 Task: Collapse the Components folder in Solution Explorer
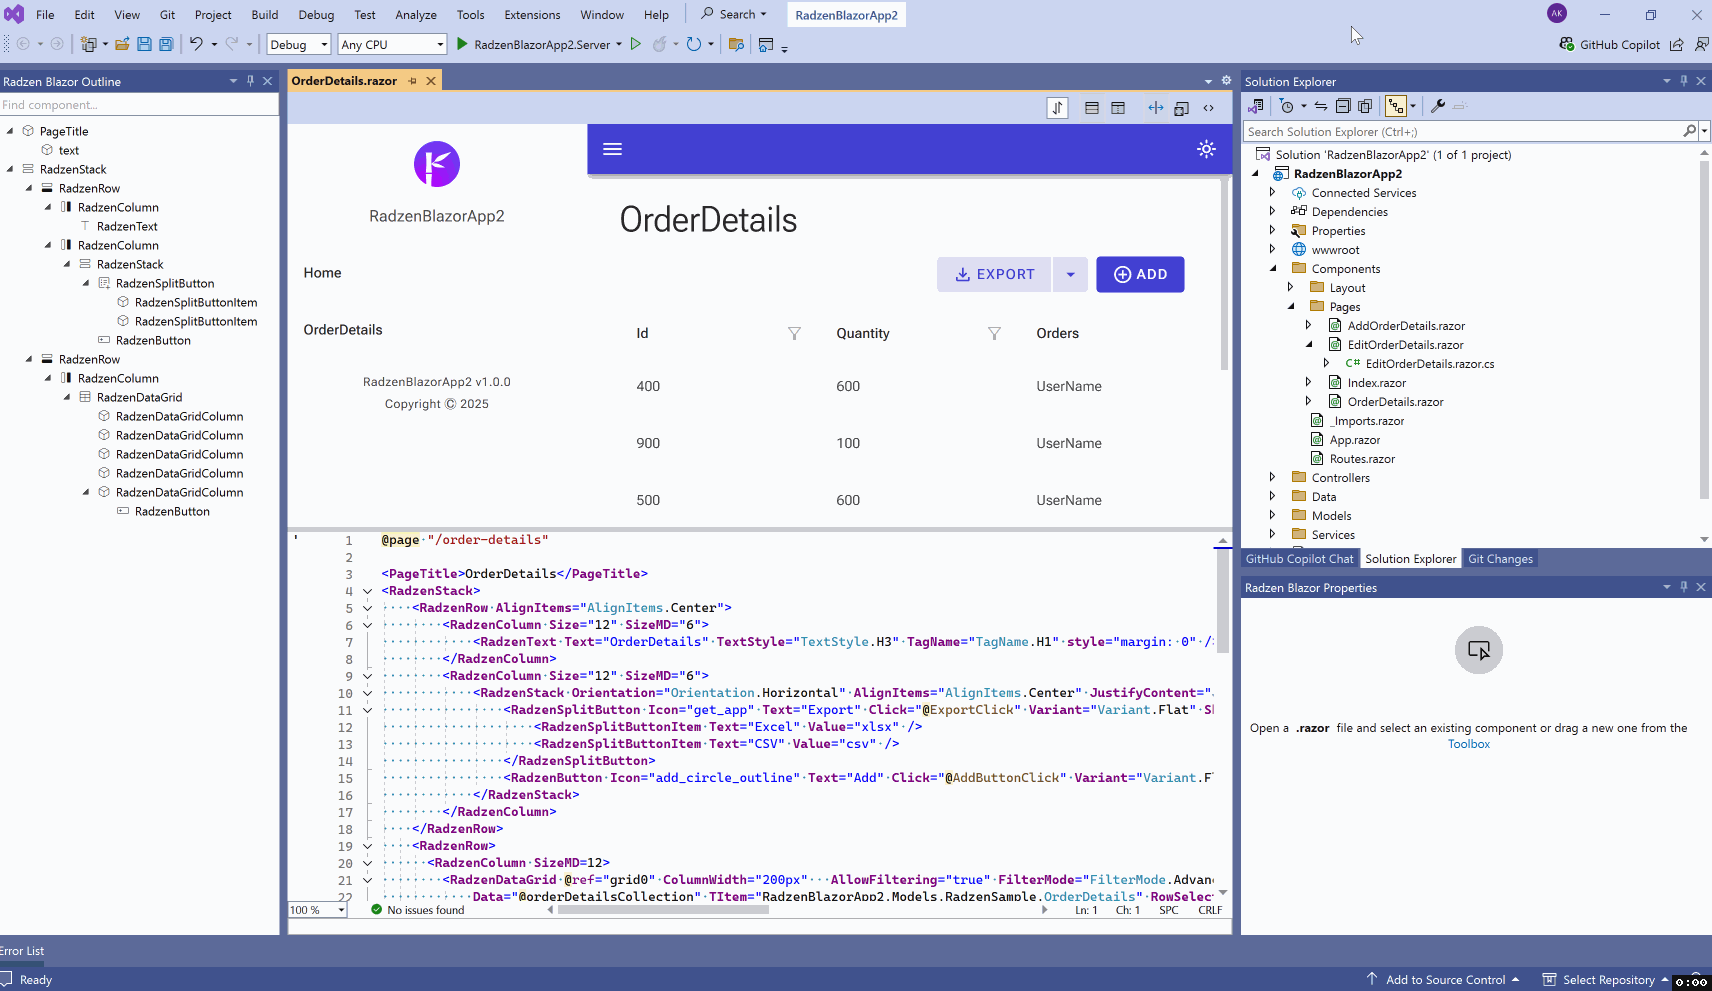(1272, 268)
